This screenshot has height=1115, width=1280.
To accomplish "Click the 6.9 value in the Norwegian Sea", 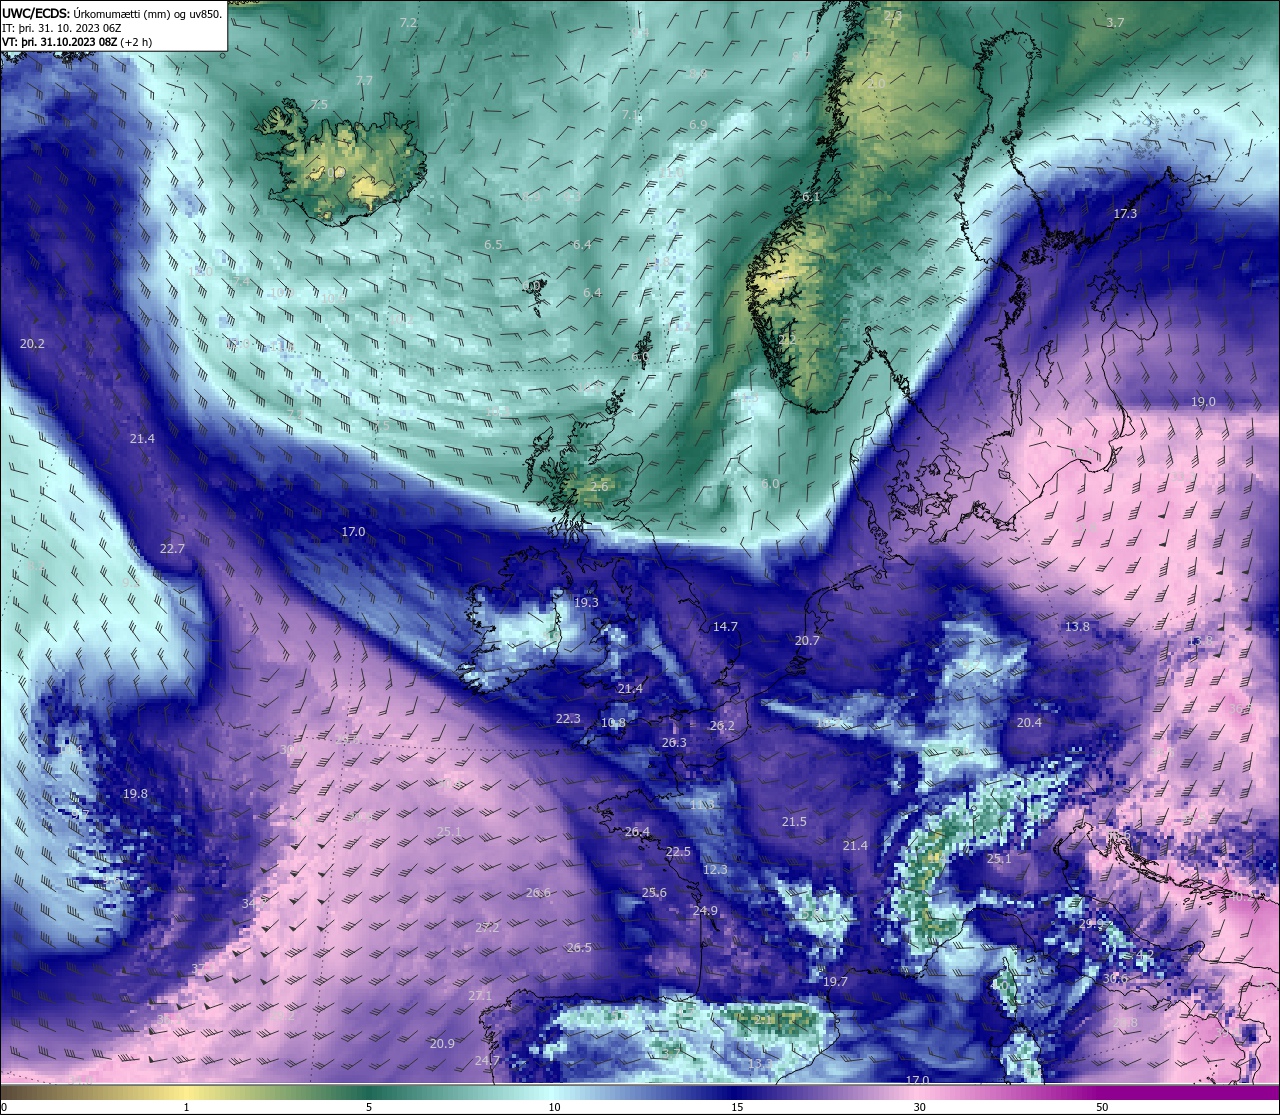I will (698, 124).
